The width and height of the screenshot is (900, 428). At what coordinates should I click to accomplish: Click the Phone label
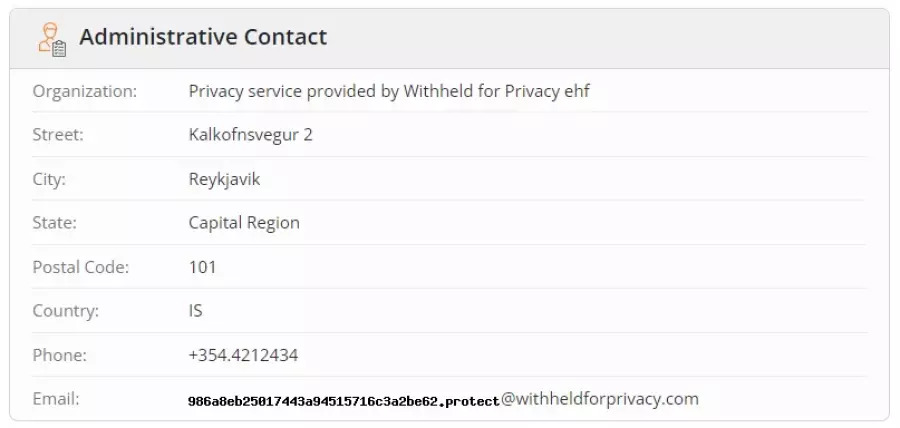60,355
